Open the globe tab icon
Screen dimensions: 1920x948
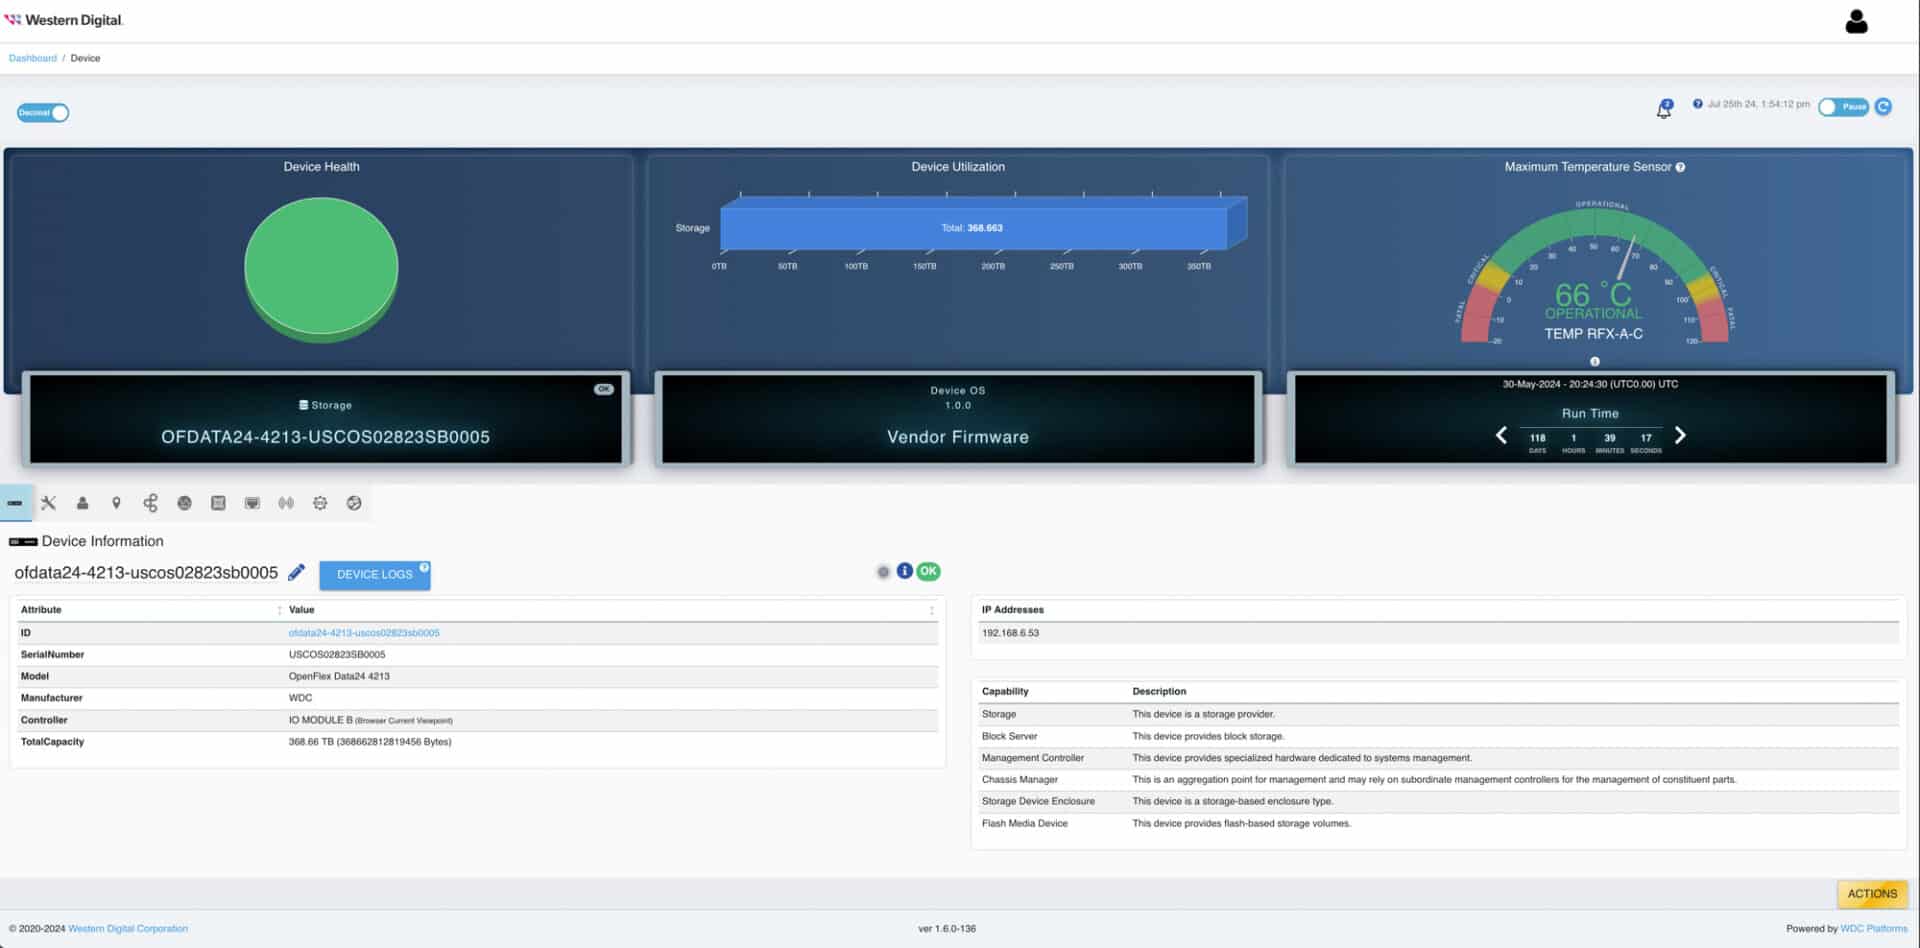(x=354, y=503)
